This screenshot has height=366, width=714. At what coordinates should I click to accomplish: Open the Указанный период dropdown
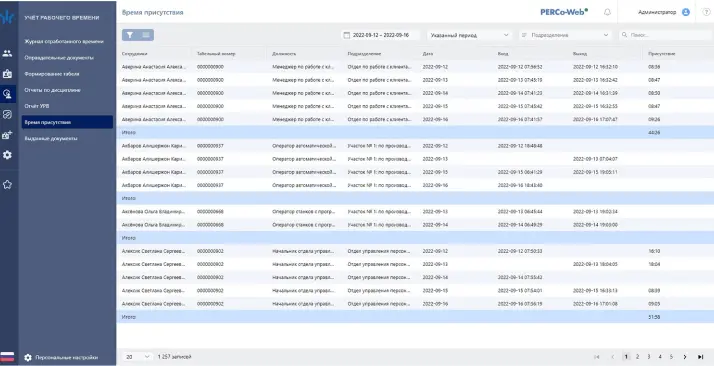469,35
